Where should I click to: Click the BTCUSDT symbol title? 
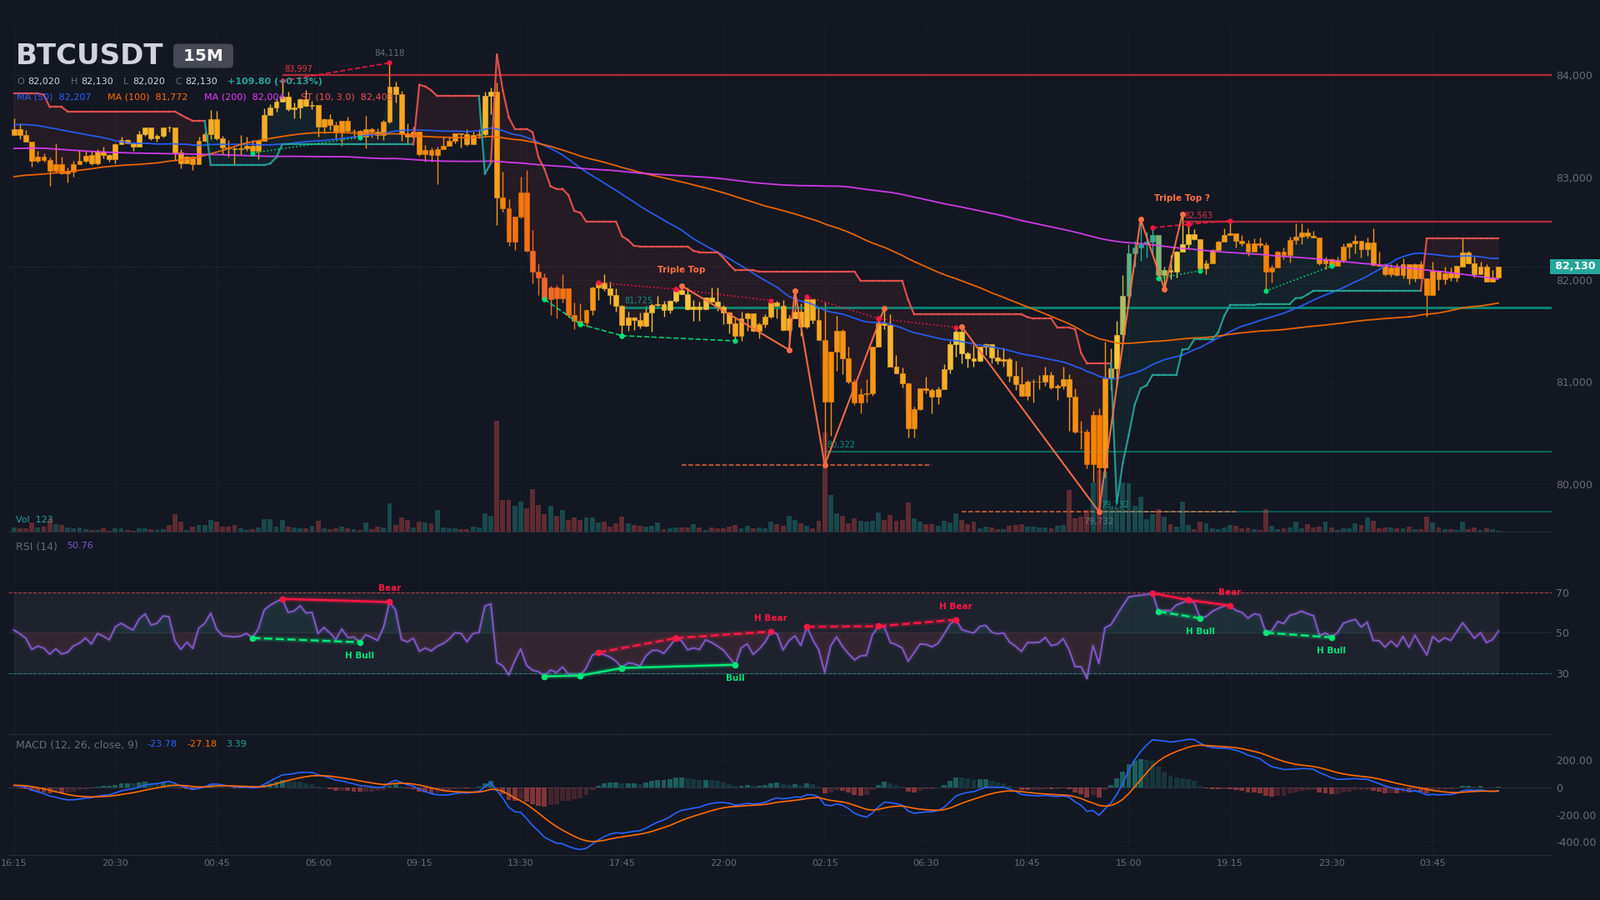(89, 55)
